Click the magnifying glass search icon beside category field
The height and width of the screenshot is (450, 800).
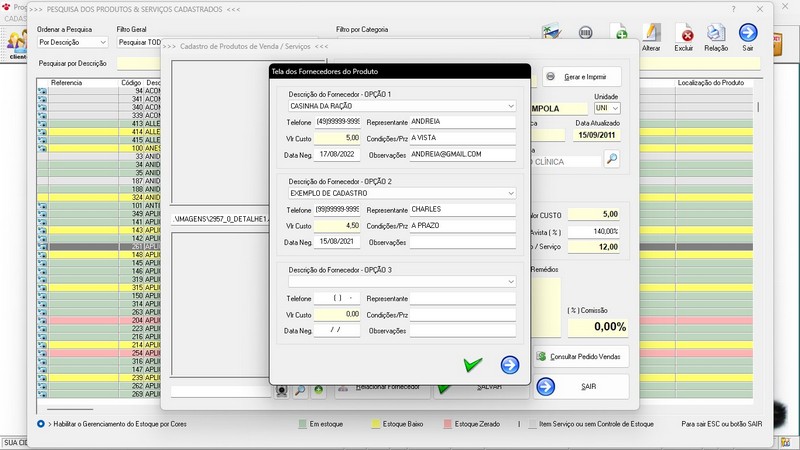[x=611, y=159]
